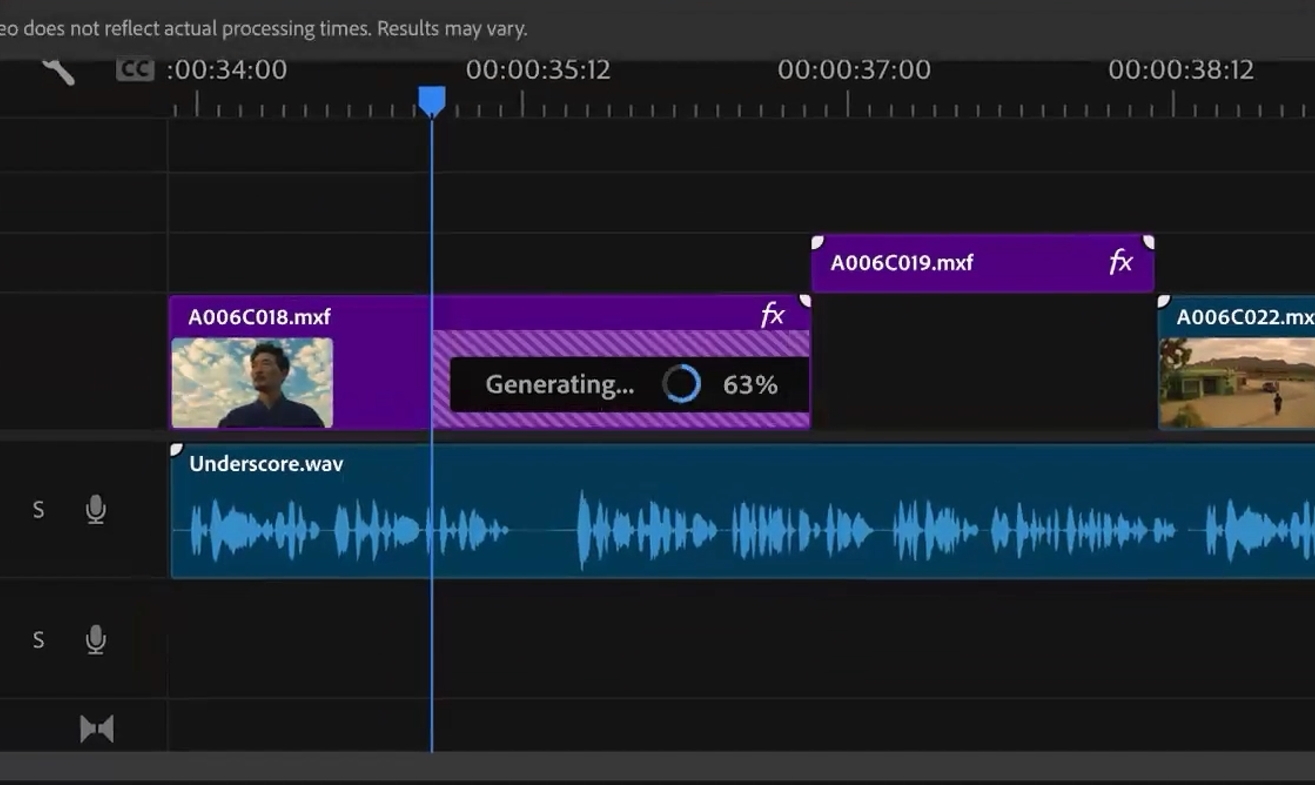Click the microphone on the empty audio track
1315x785 pixels.
pos(96,640)
